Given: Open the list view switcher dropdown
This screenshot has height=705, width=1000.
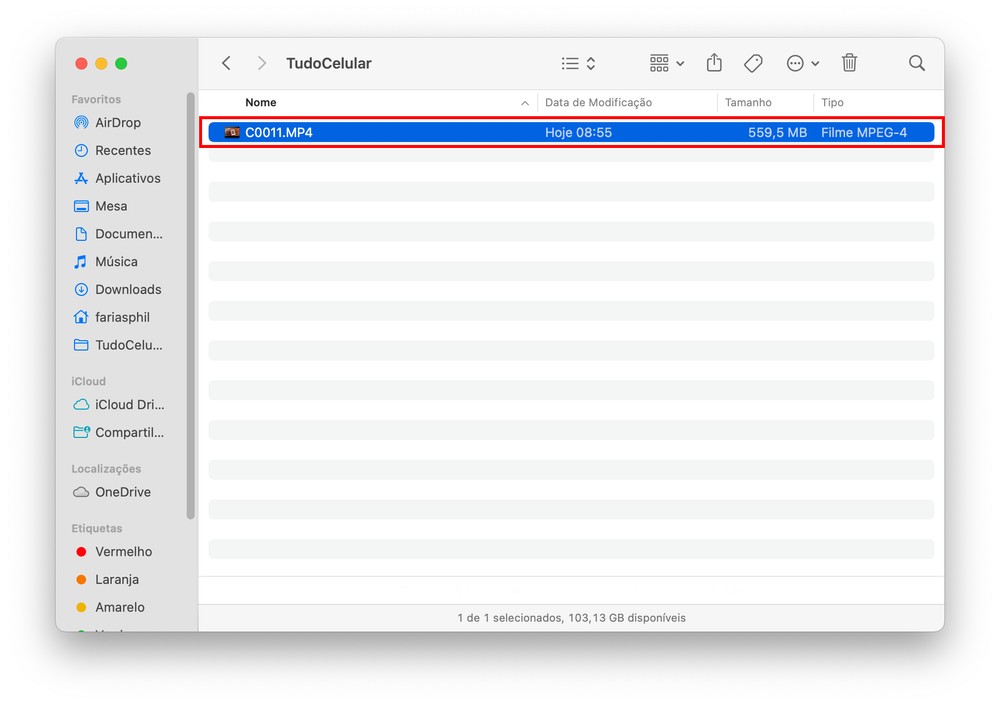Looking at the screenshot, I should (578, 63).
